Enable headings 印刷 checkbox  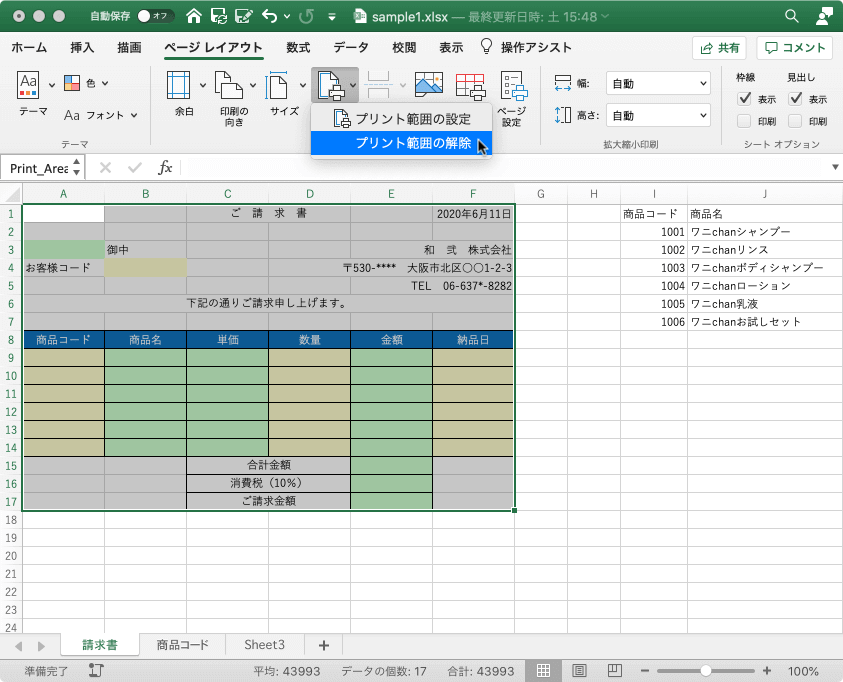tap(795, 121)
